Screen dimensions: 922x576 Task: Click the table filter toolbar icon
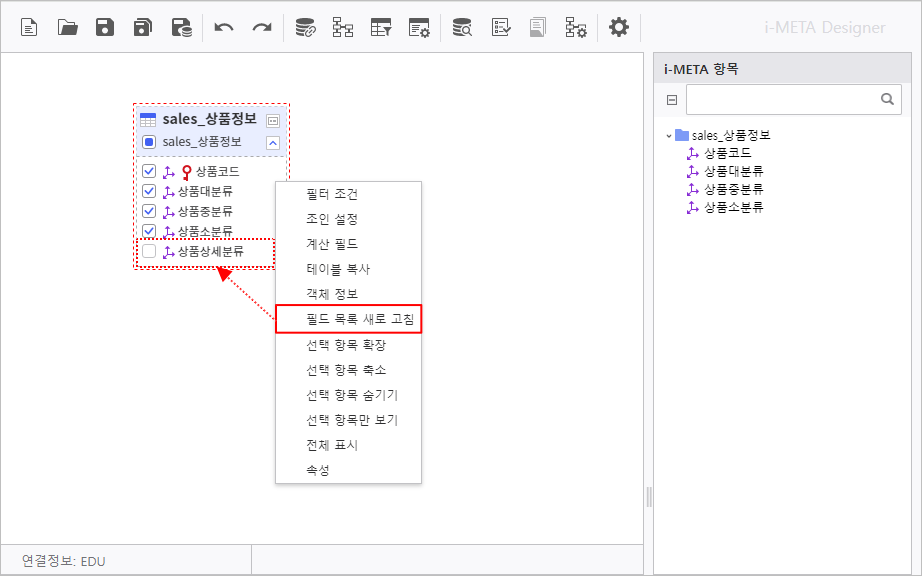click(x=381, y=28)
